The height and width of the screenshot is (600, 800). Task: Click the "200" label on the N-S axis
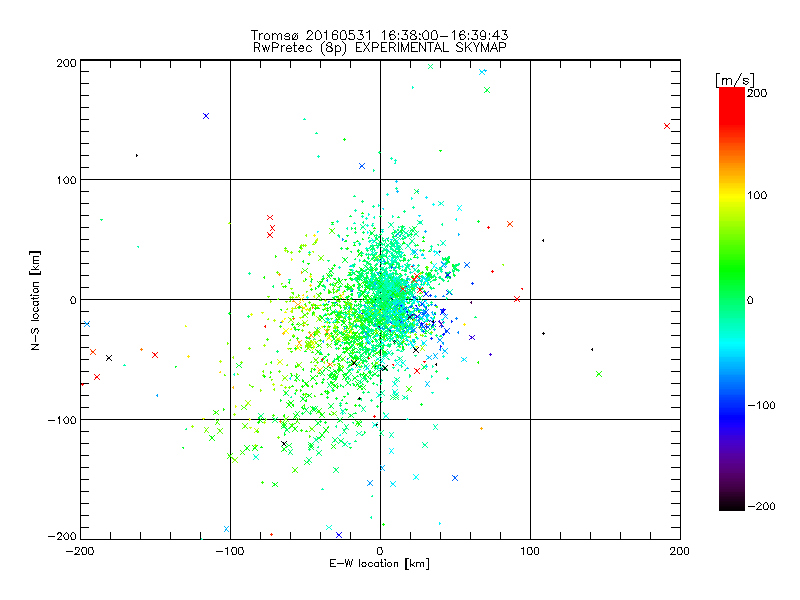click(x=66, y=63)
